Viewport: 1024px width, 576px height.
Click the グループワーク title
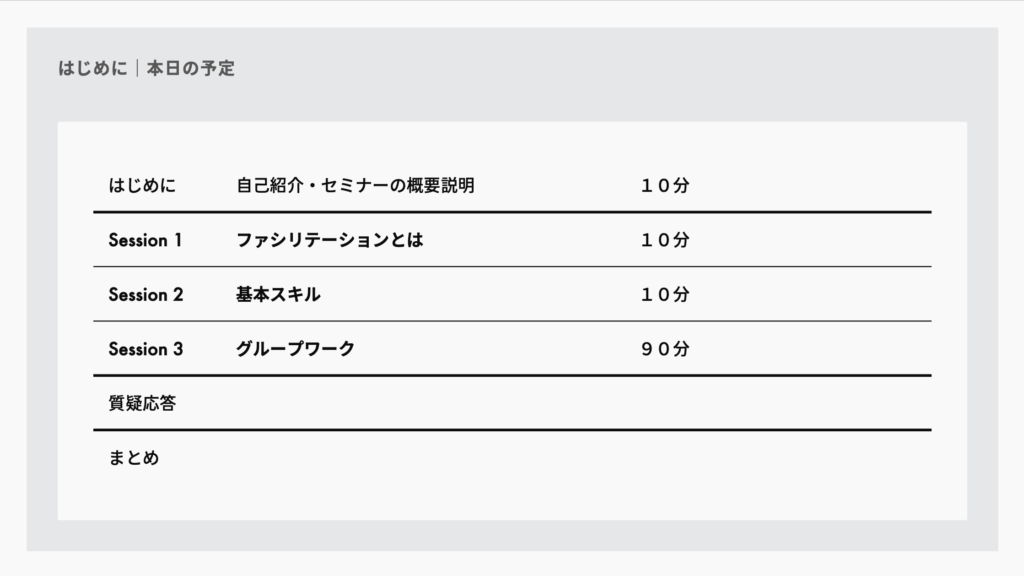click(295, 349)
